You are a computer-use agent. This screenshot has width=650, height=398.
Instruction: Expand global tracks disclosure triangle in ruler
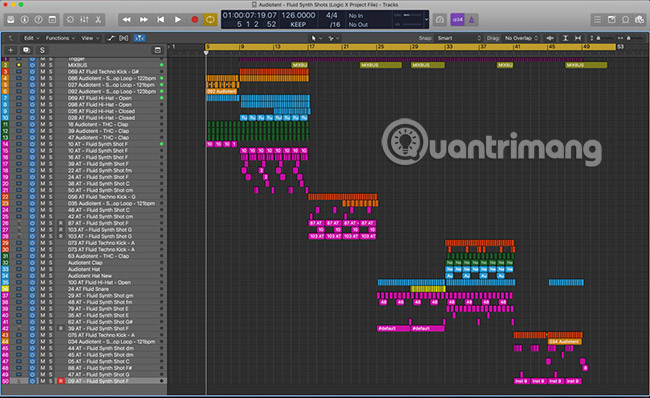(x=169, y=47)
